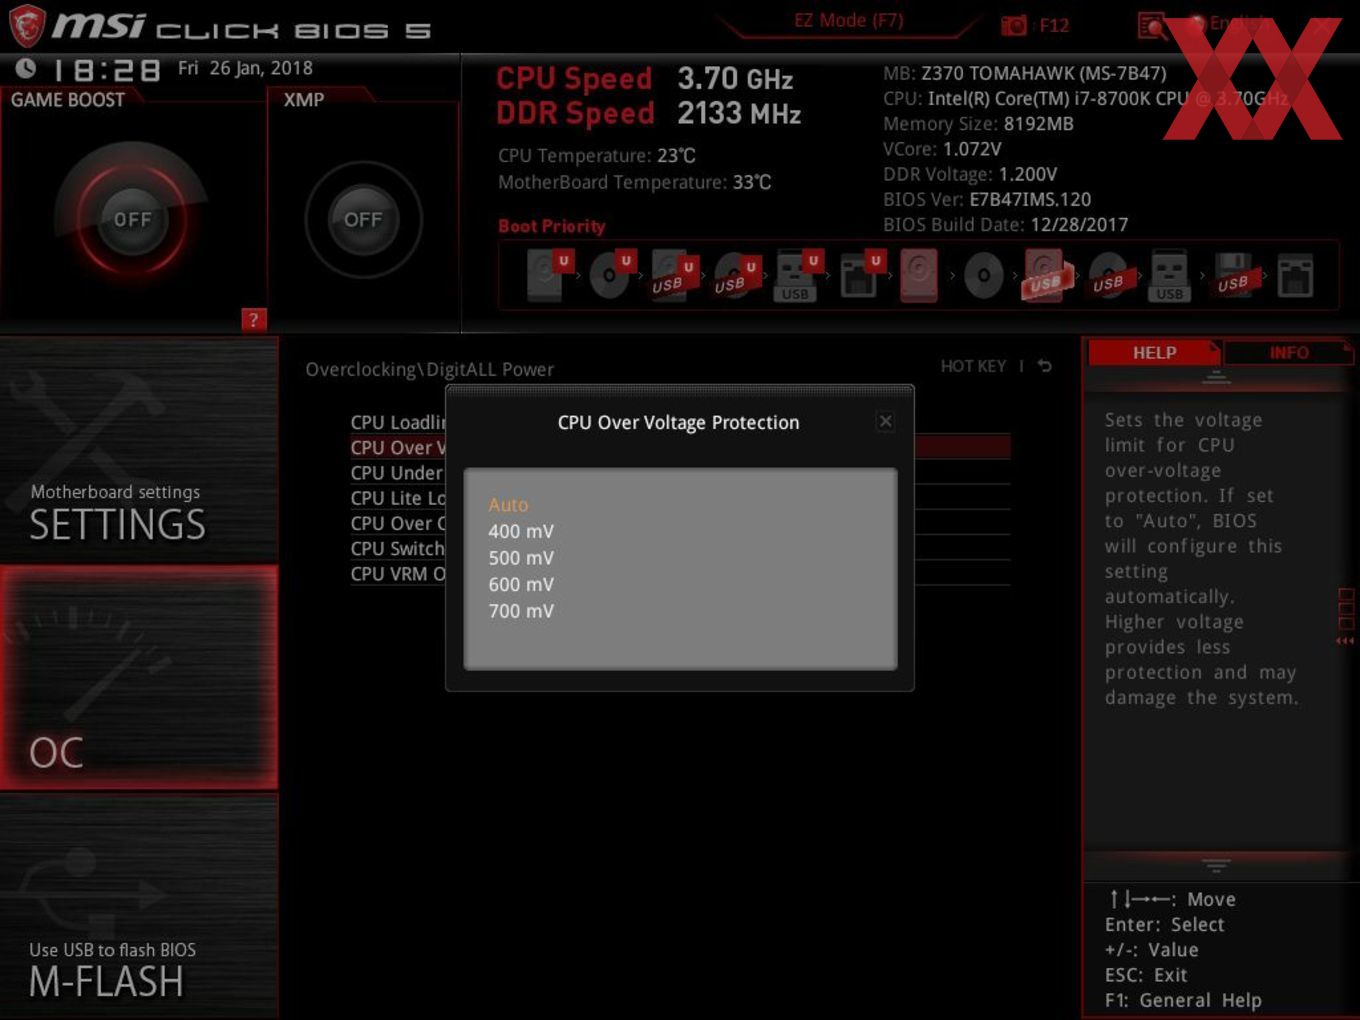The width and height of the screenshot is (1360, 1020).
Task: Click the Overclocking\DigitALL Power breadcrumb
Action: (x=429, y=369)
